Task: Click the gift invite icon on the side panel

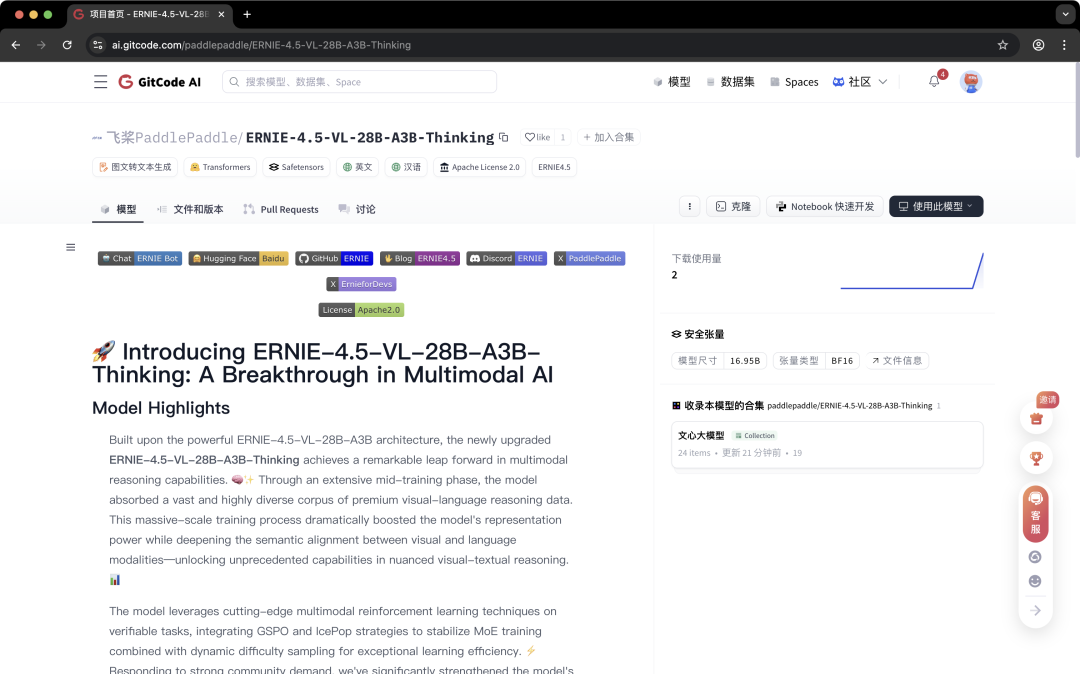Action: coord(1036,419)
